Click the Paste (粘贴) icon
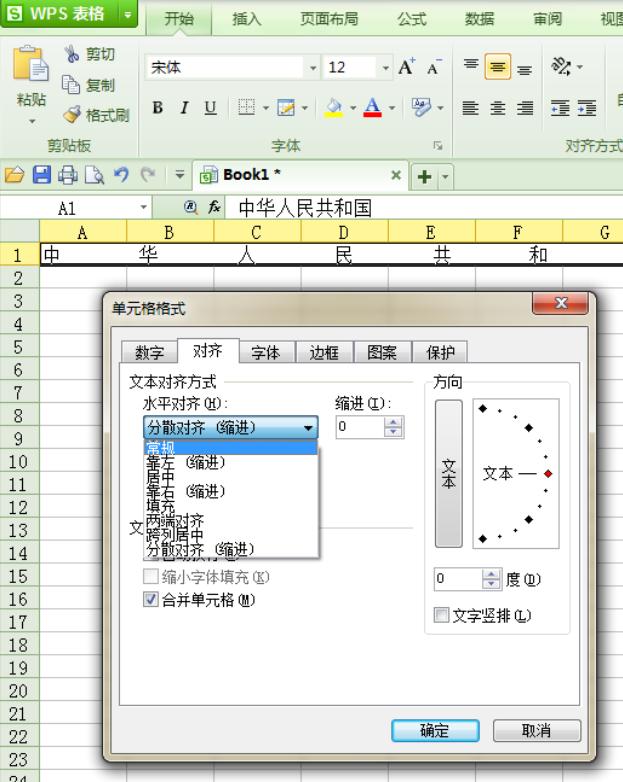Image resolution: width=623 pixels, height=782 pixels. pos(30,64)
